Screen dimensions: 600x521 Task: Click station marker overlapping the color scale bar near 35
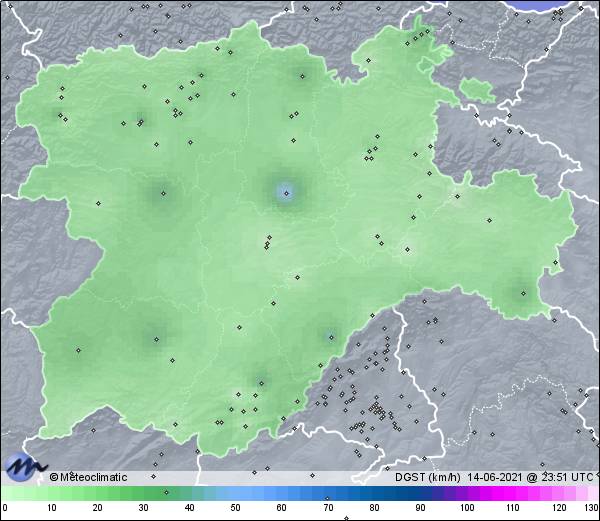click(166, 492)
